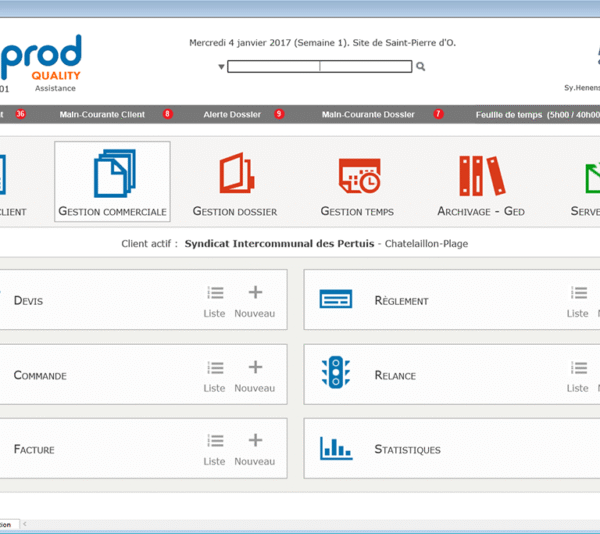Click the search magnifier icon
Image resolution: width=600 pixels, height=534 pixels.
[x=421, y=67]
